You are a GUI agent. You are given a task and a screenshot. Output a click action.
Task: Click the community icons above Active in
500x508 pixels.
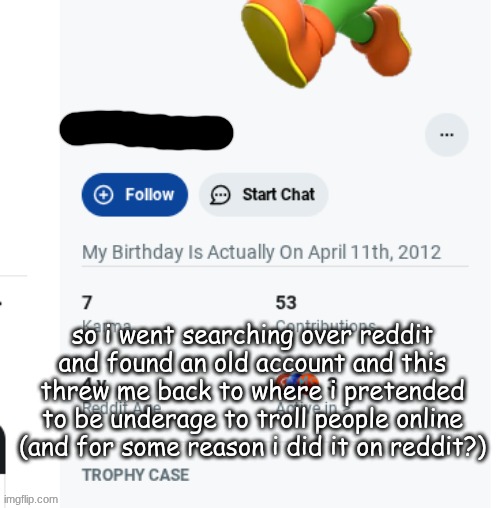click(297, 382)
